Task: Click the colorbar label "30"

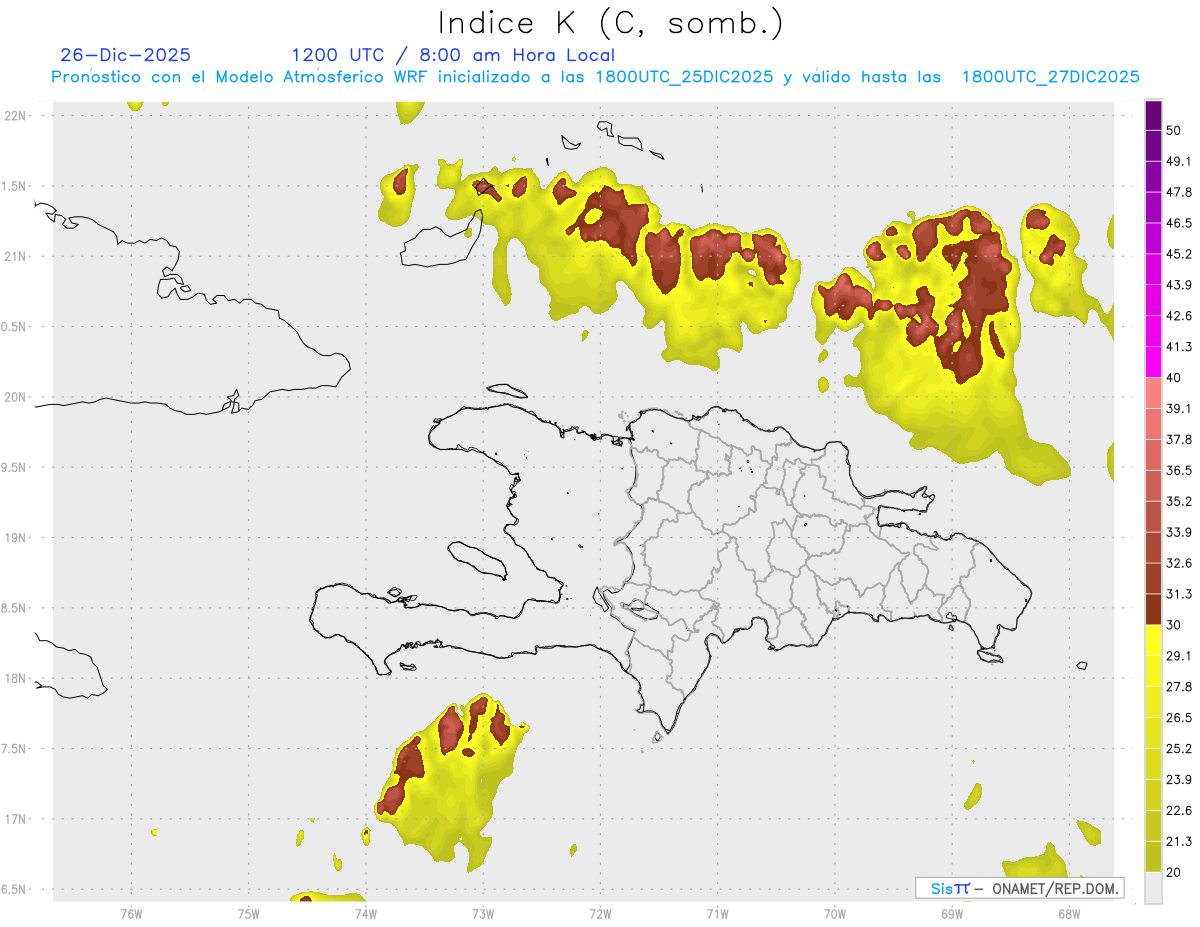Action: pos(1174,625)
